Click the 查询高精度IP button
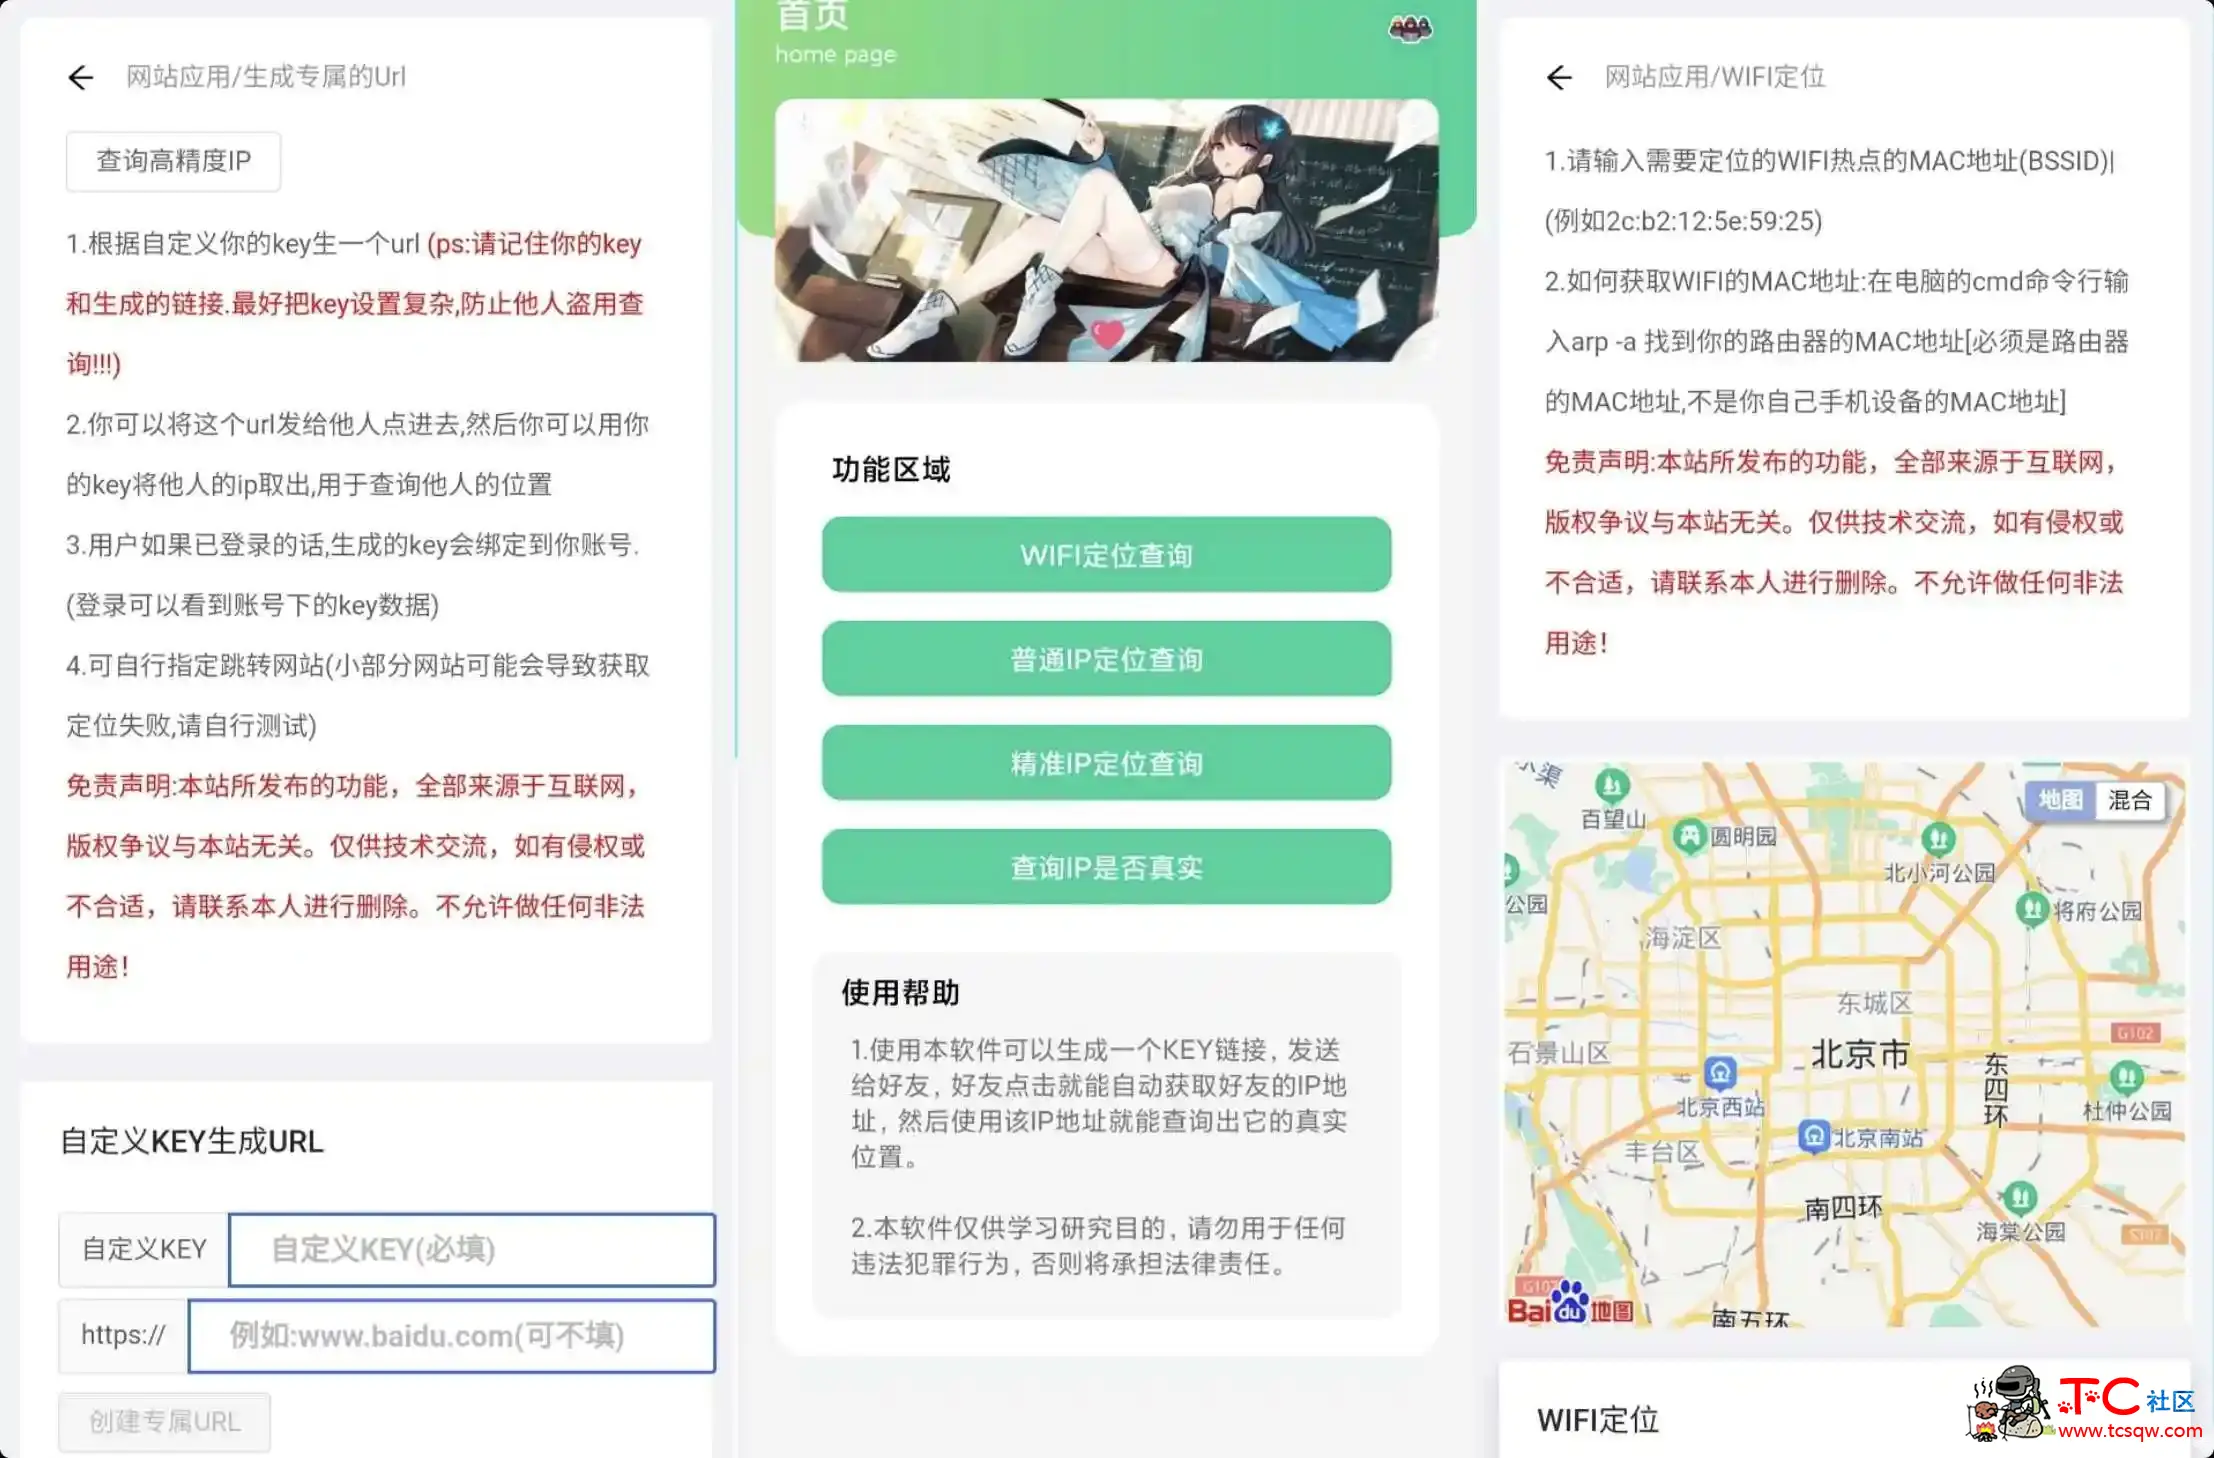The width and height of the screenshot is (2214, 1458). [x=173, y=161]
